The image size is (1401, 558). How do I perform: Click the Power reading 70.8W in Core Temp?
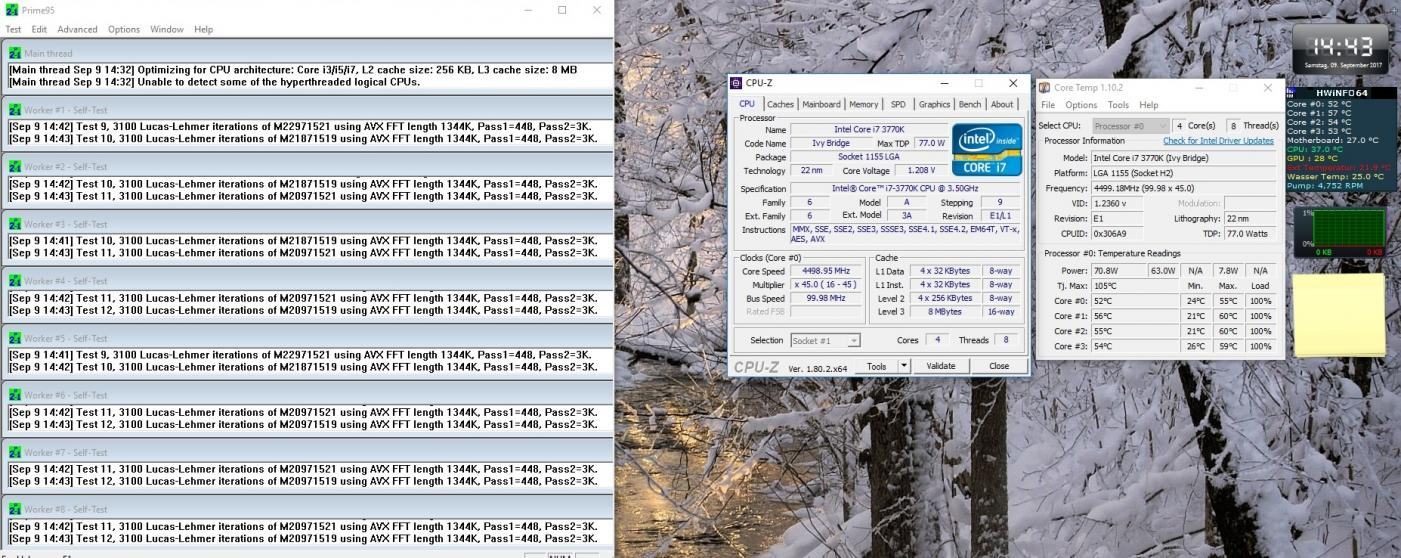click(x=1119, y=271)
